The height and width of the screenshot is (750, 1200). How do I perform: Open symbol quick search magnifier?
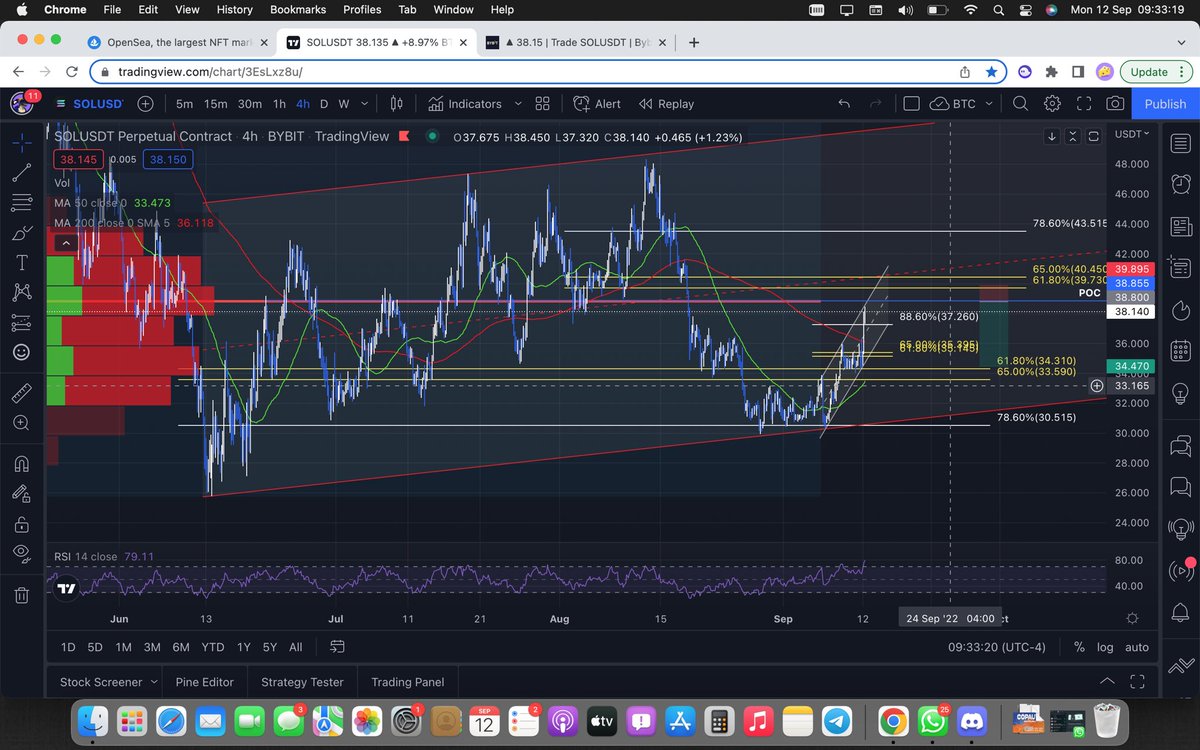1020,104
